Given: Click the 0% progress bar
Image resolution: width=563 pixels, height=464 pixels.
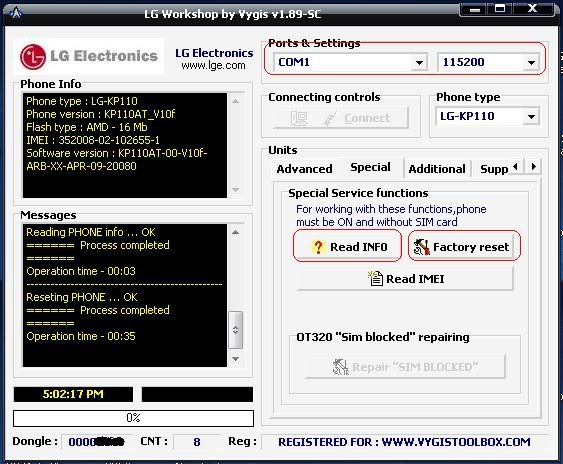Looking at the screenshot, I should 133,418.
